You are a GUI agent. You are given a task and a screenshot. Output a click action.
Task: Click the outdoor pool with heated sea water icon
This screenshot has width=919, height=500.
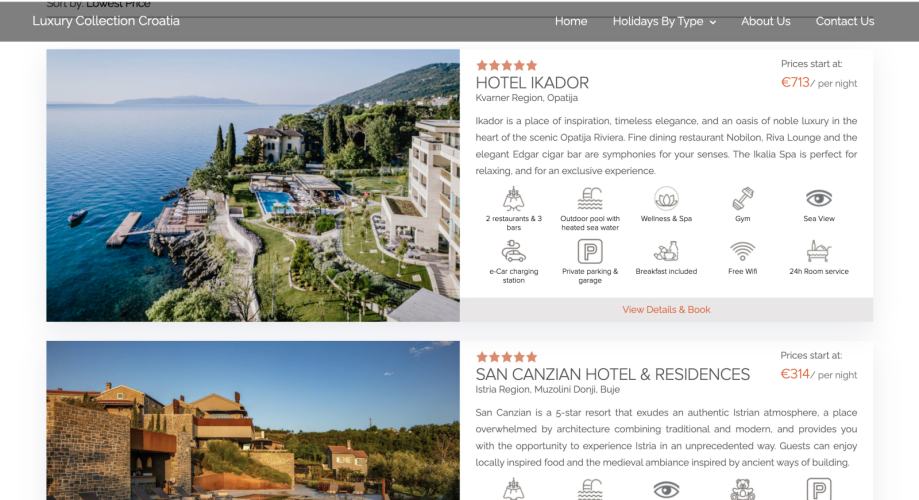[590, 199]
